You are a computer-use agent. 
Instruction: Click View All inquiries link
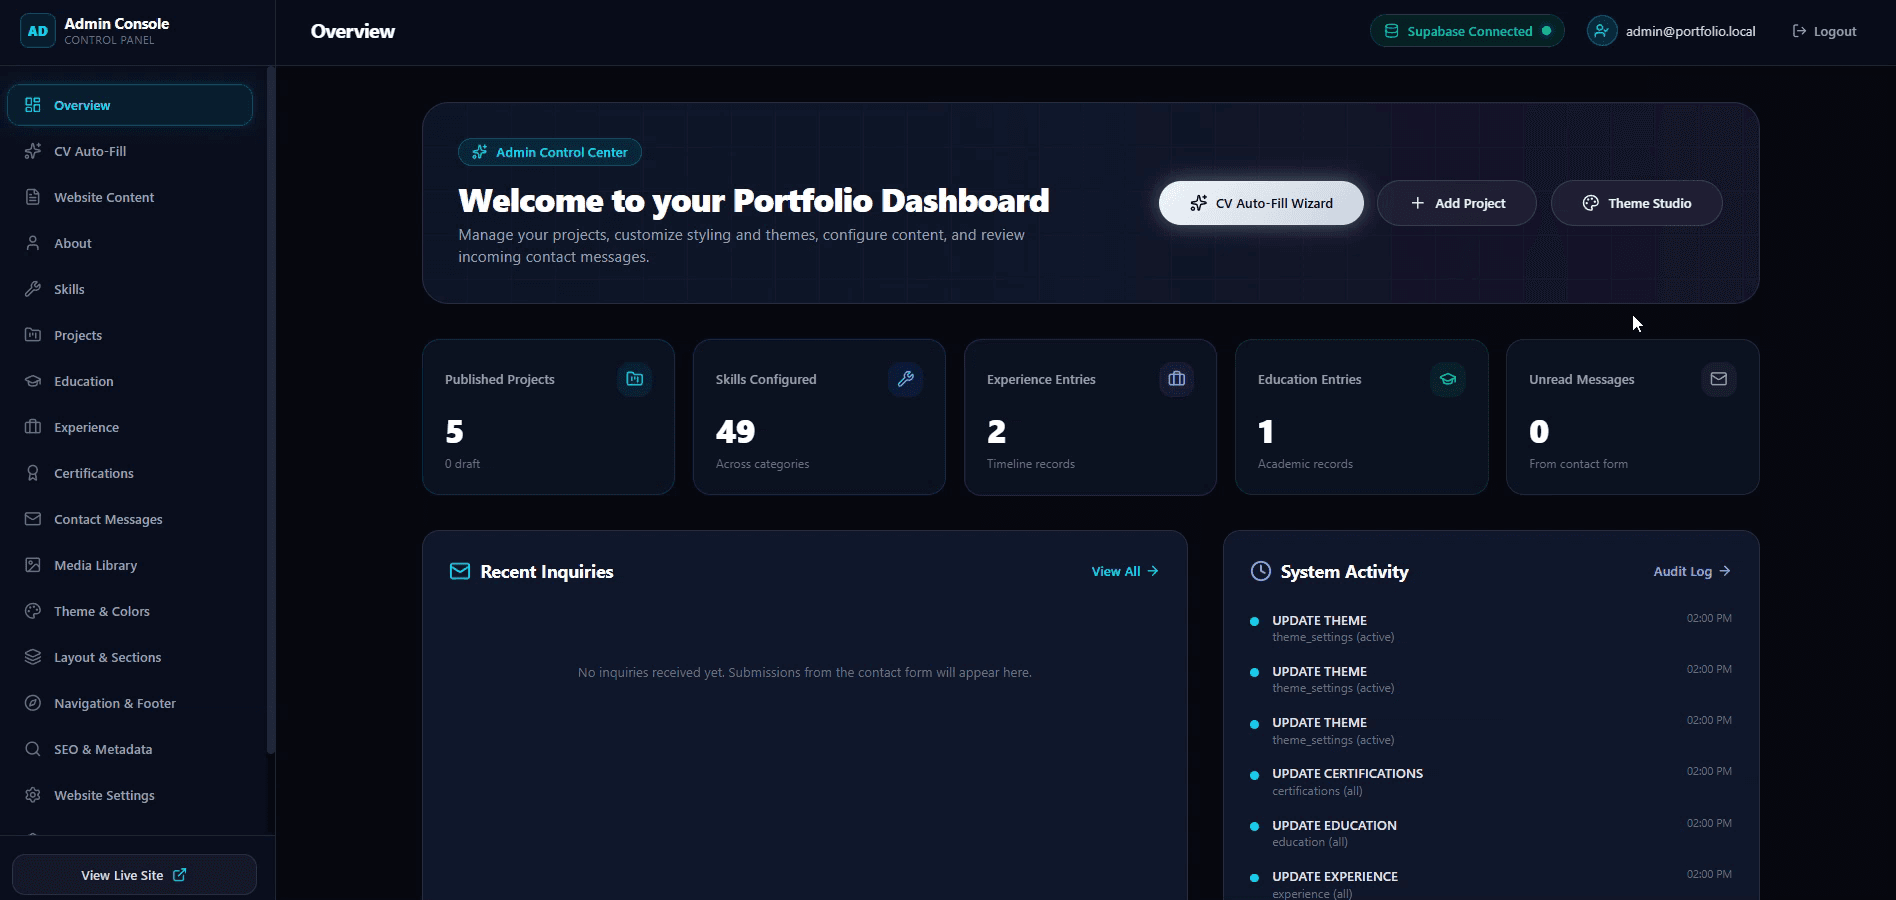pos(1125,571)
